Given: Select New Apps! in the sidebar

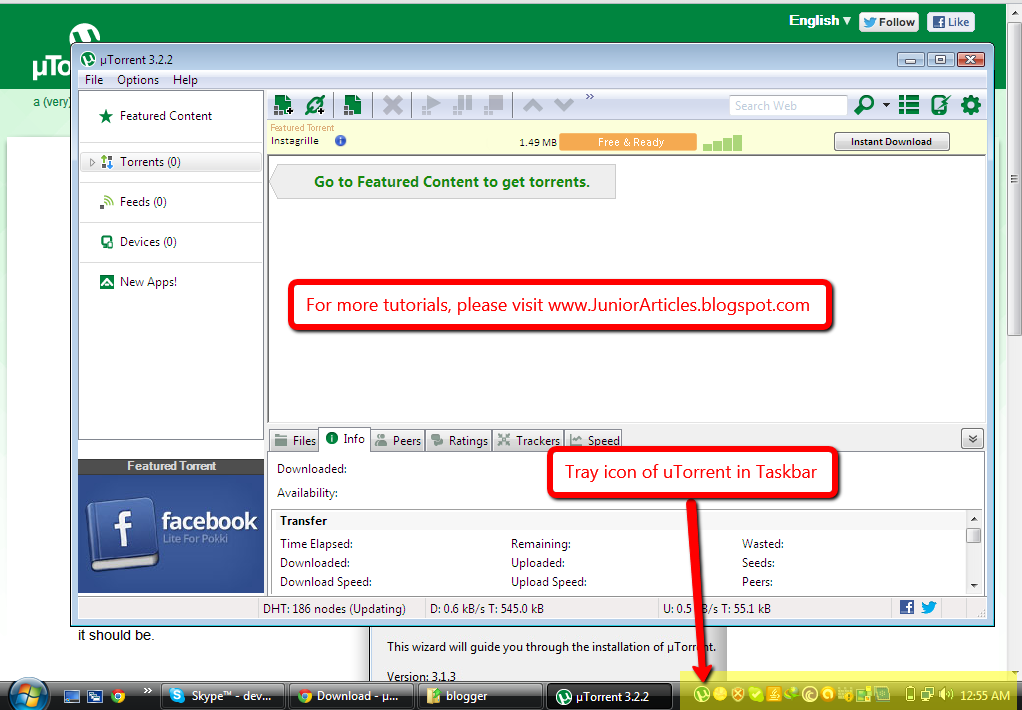Looking at the screenshot, I should (x=138, y=282).
